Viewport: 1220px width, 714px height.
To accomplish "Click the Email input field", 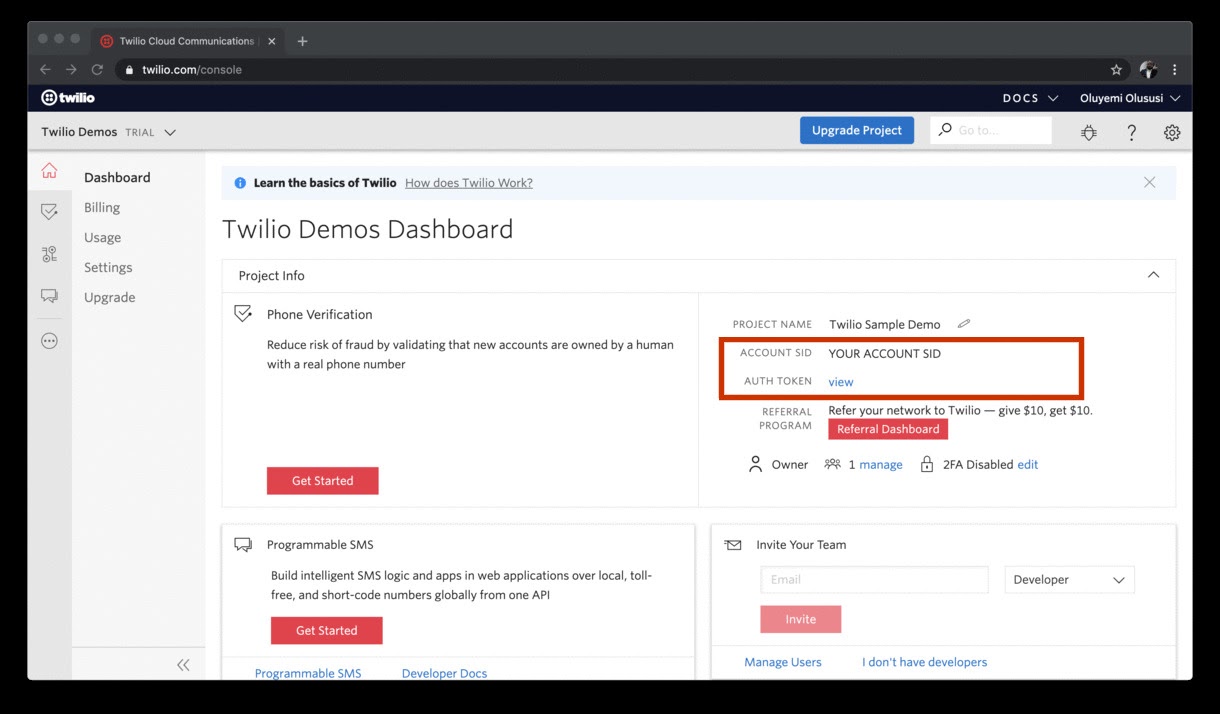I will 874,580.
